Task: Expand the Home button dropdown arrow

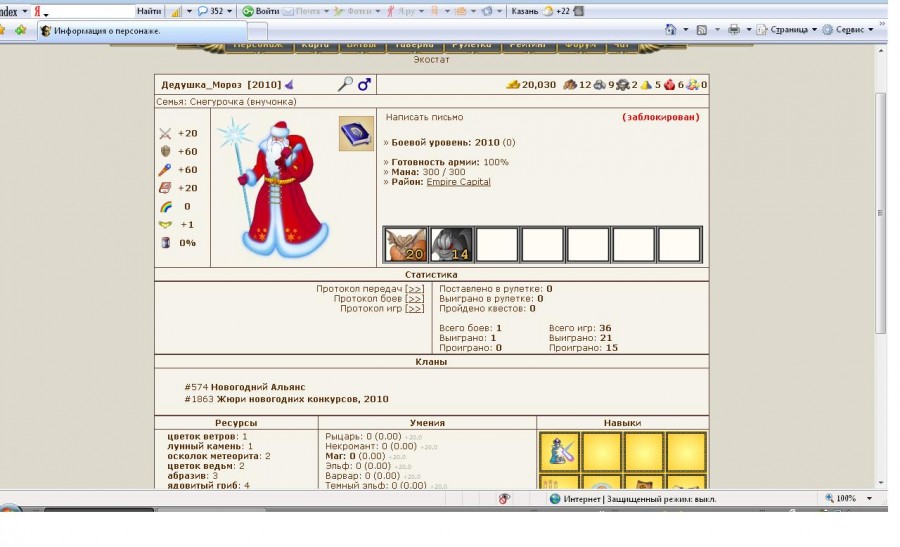Action: [685, 30]
